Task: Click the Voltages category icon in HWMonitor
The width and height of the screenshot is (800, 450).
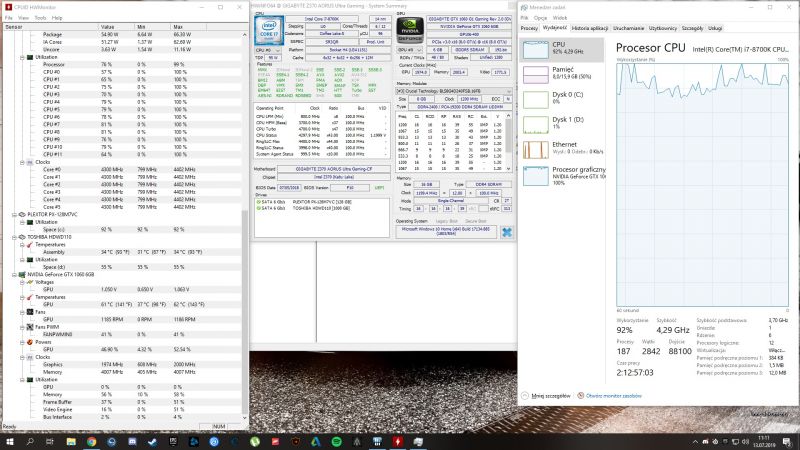Action: tap(30, 282)
